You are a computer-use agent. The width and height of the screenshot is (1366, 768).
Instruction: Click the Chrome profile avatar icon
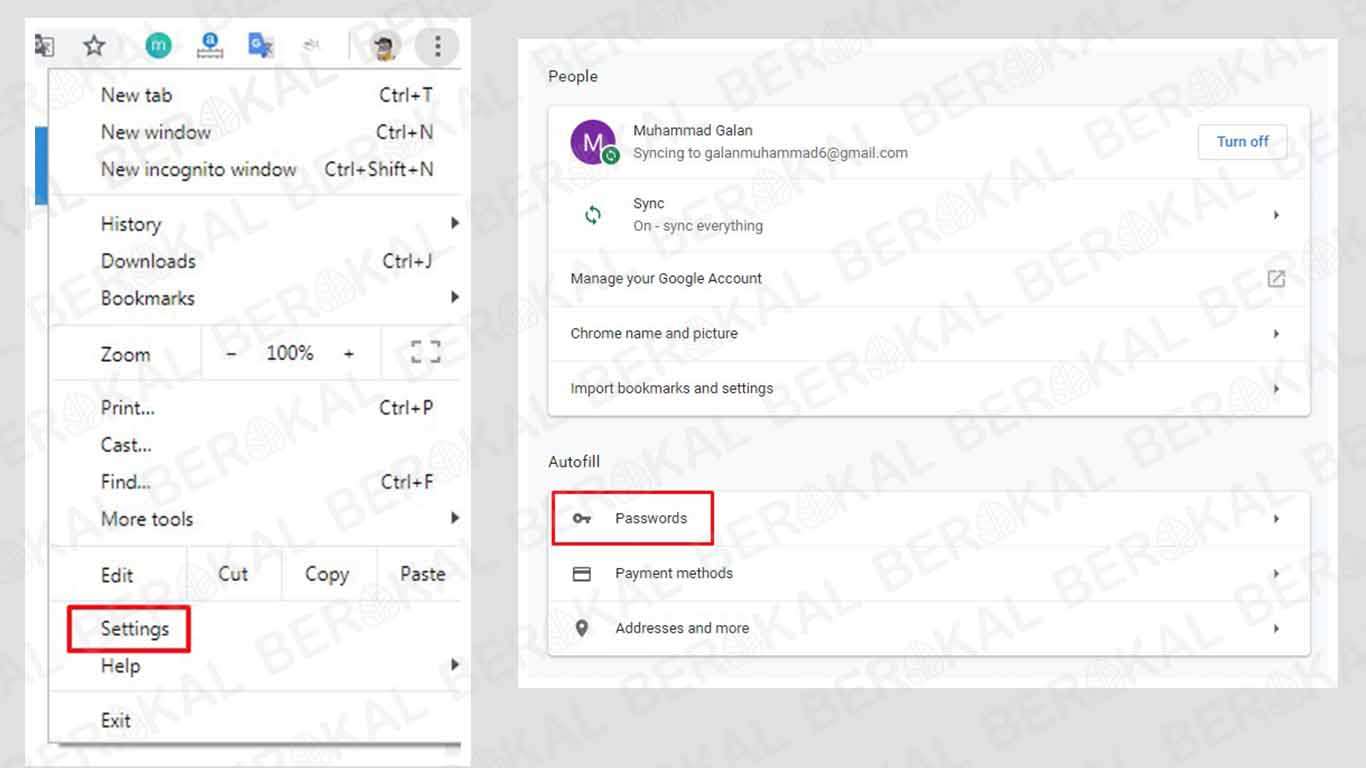(386, 47)
